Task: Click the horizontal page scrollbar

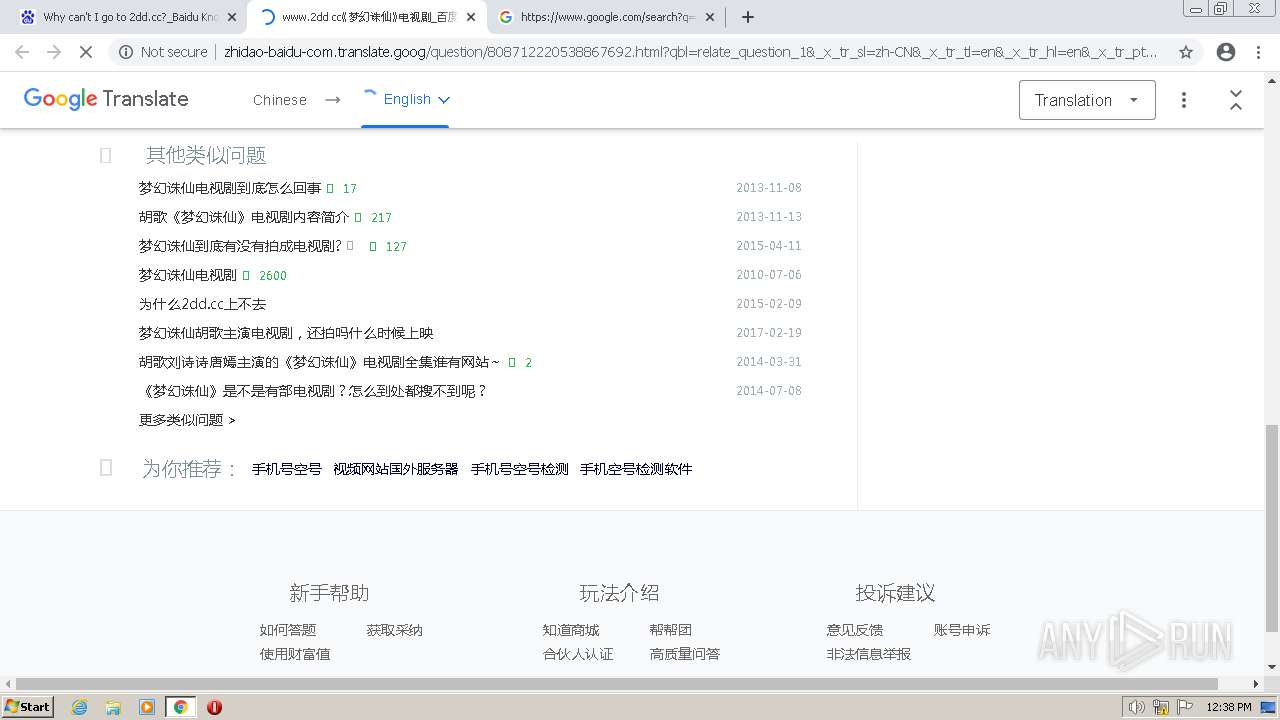Action: click(x=618, y=684)
